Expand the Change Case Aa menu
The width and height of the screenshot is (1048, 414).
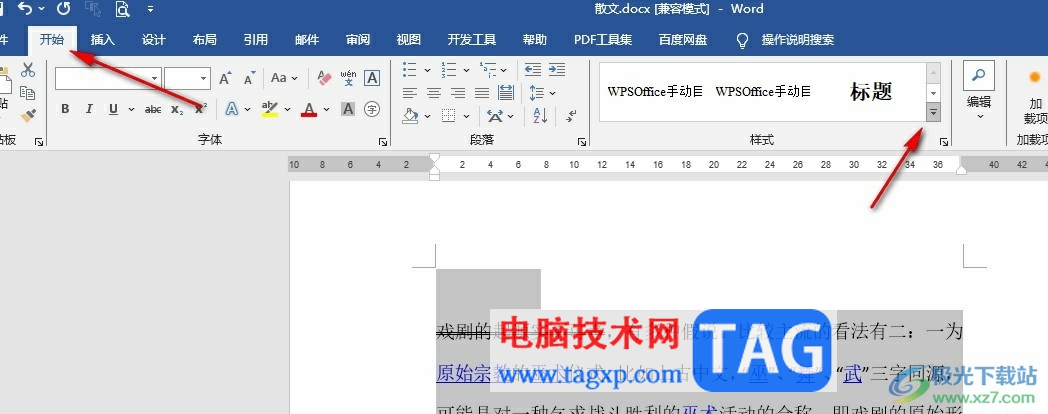tap(285, 78)
